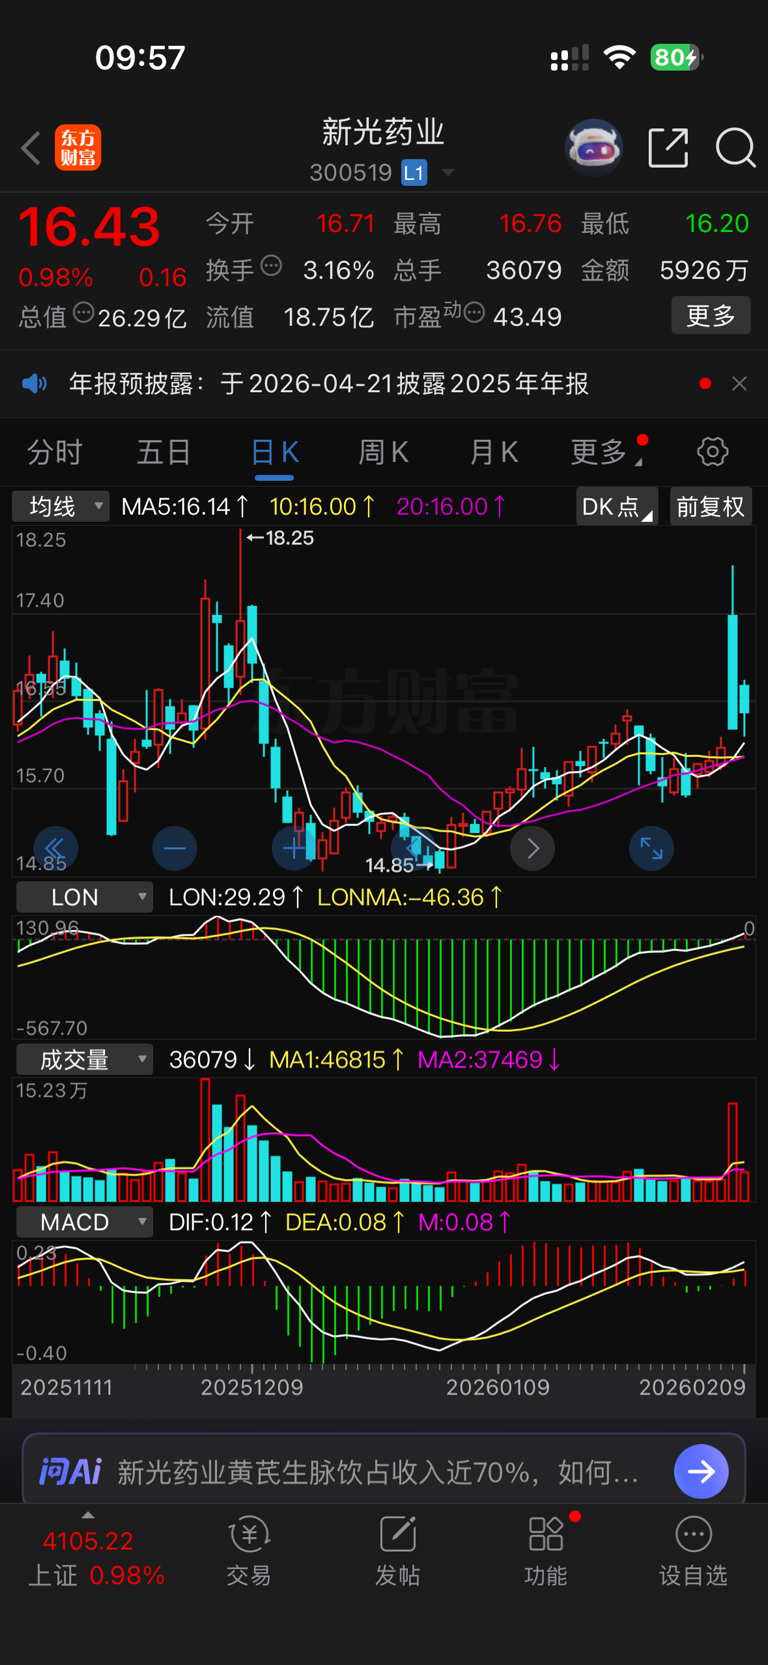Tap the 09:57 clock
Image resolution: width=769 pixels, height=1665 pixels.
click(x=140, y=57)
